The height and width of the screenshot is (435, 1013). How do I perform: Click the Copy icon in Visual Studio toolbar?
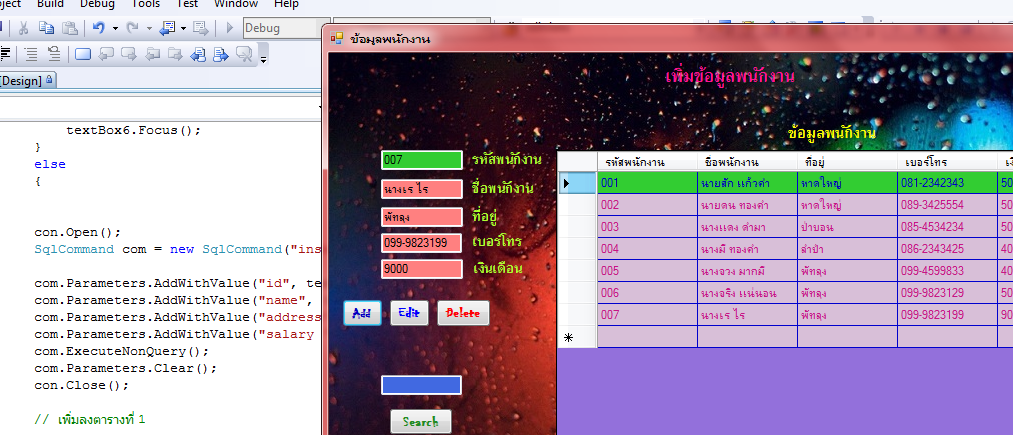coord(46,28)
